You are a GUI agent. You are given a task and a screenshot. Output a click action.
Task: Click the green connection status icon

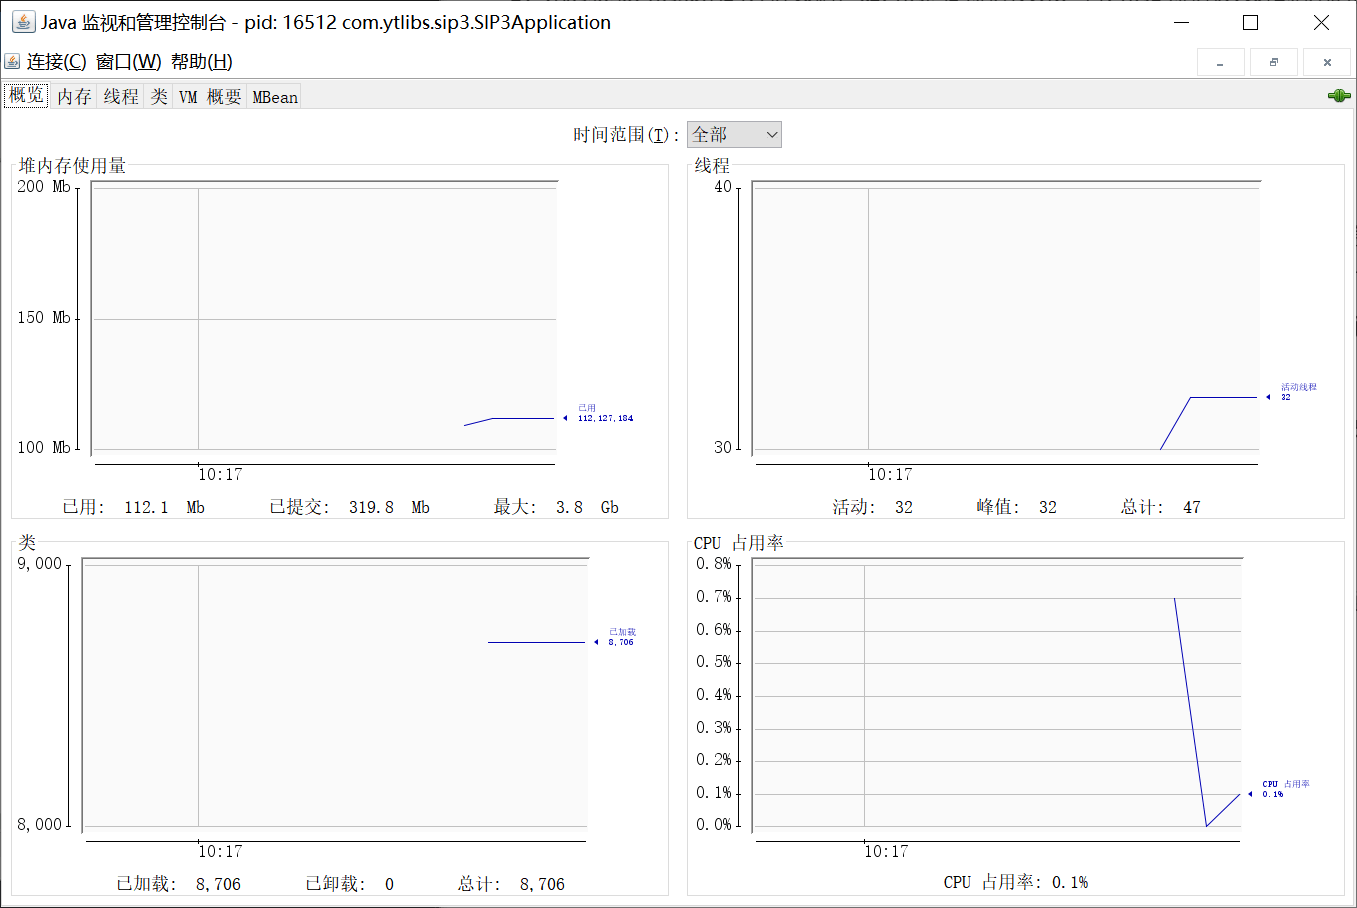coord(1339,96)
